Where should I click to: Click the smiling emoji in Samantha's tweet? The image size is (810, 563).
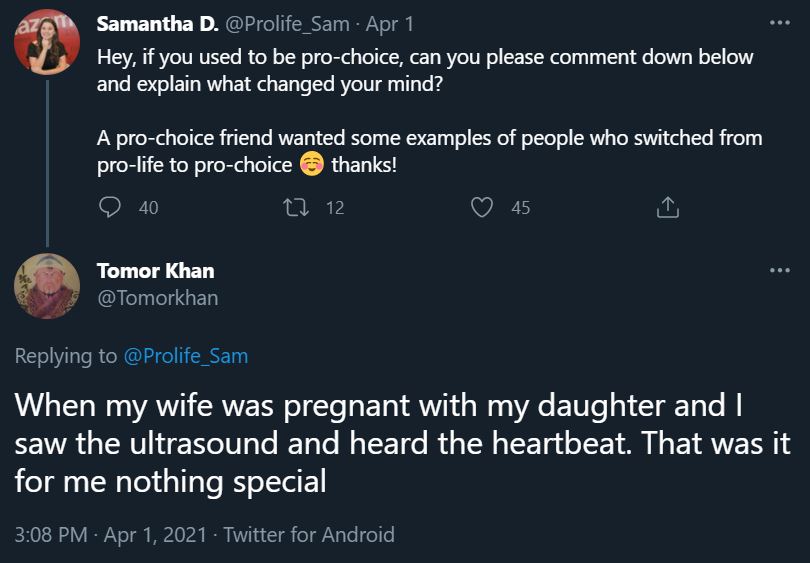[x=311, y=165]
